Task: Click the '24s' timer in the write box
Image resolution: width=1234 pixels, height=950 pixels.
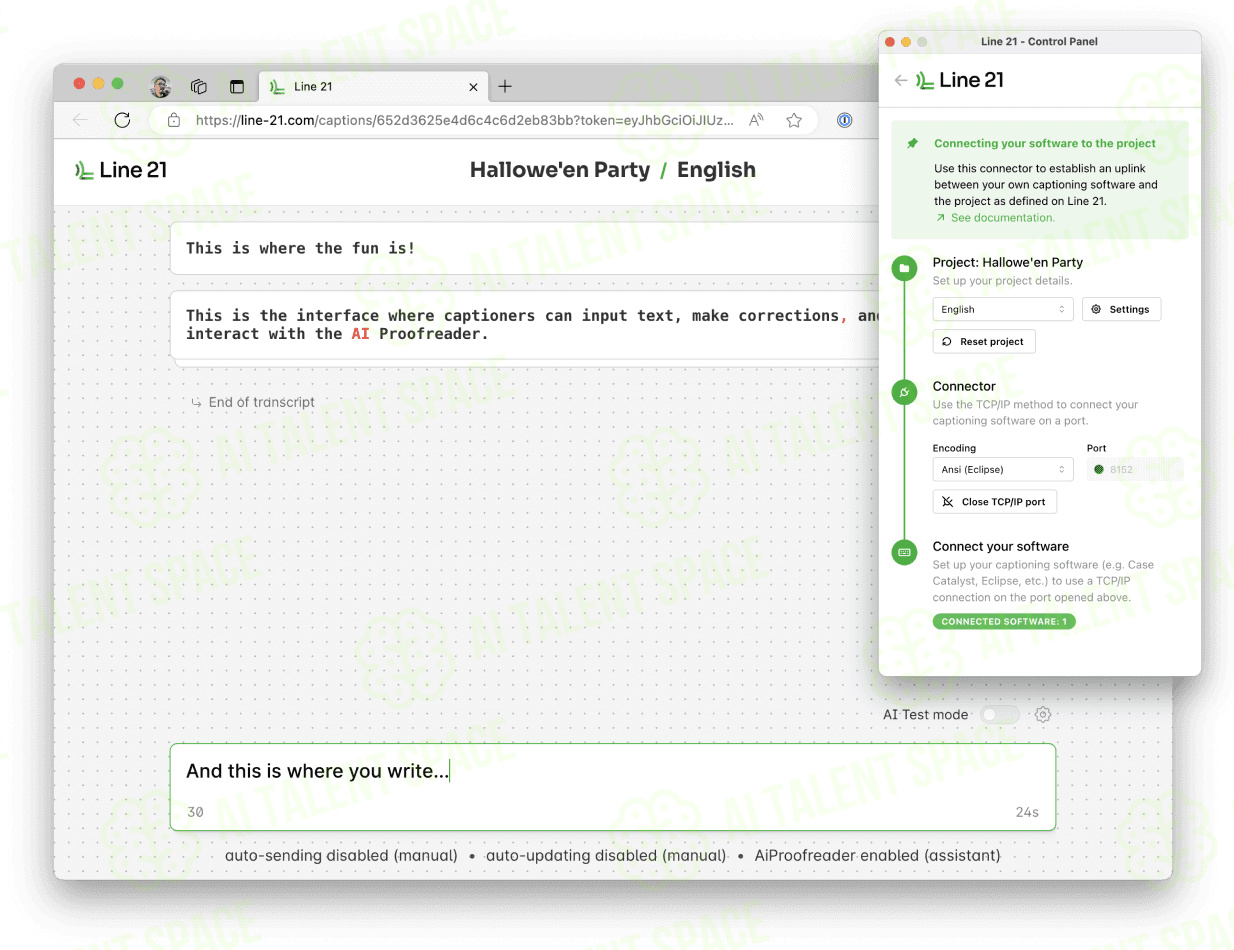Action: 1027,812
